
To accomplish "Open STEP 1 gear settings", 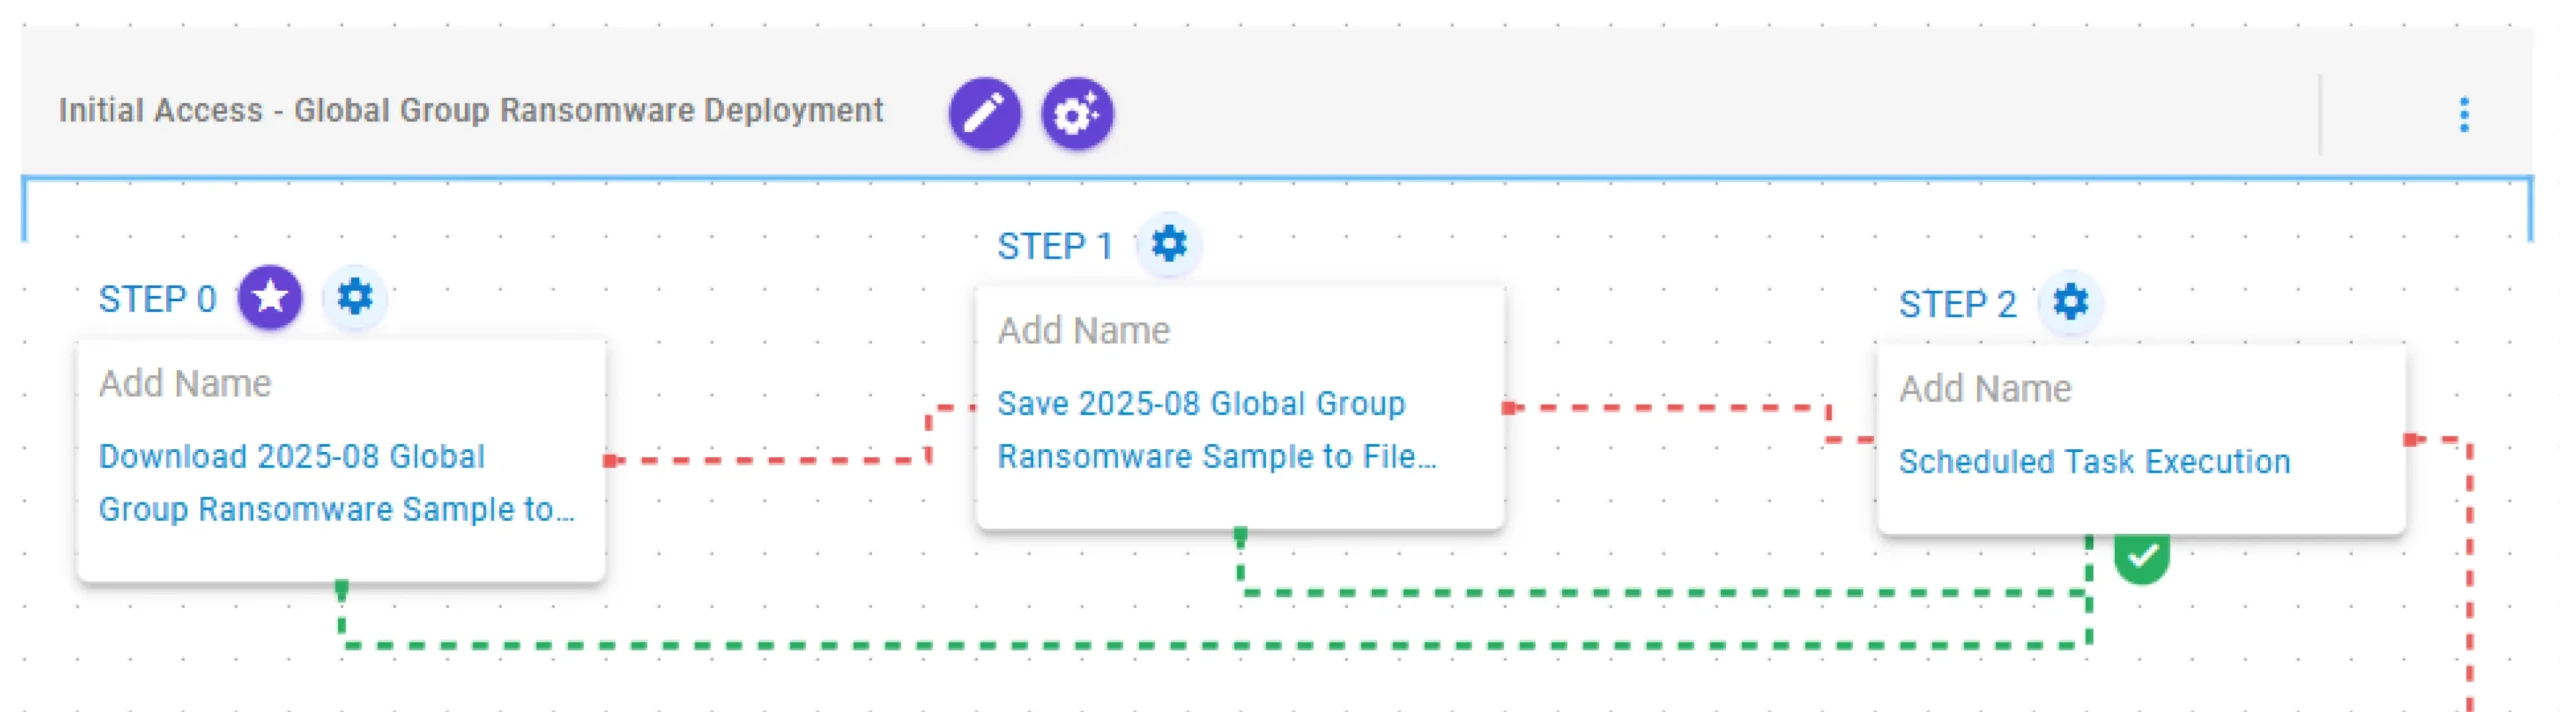I will [x=1168, y=244].
